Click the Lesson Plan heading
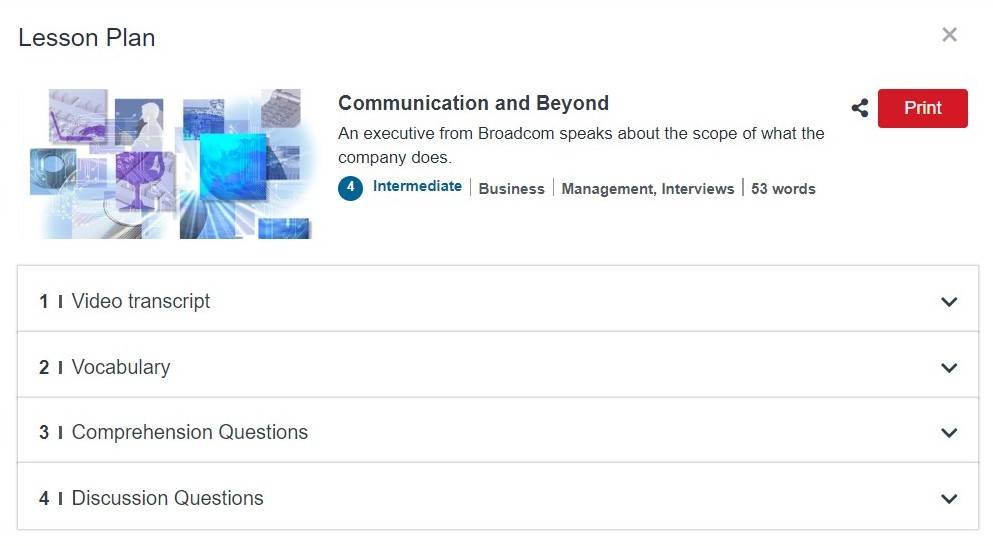 click(87, 38)
